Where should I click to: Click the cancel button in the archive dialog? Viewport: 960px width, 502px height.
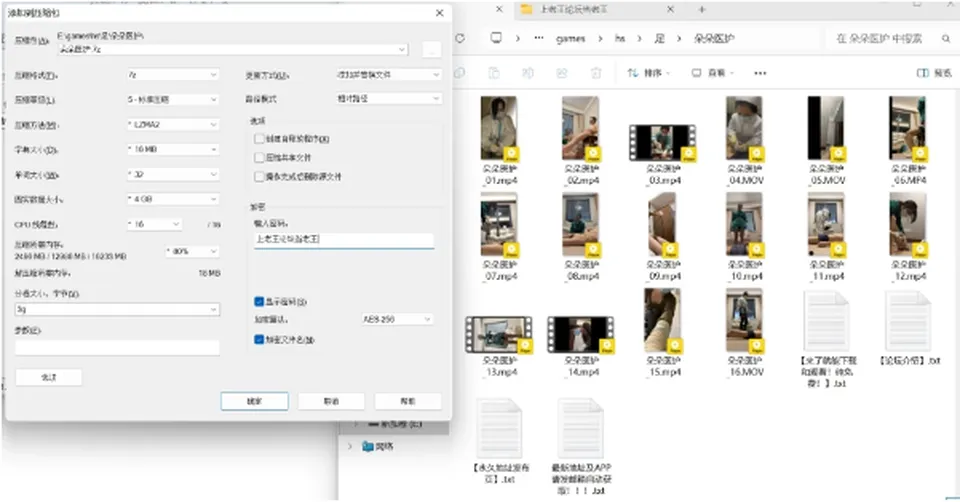331,401
